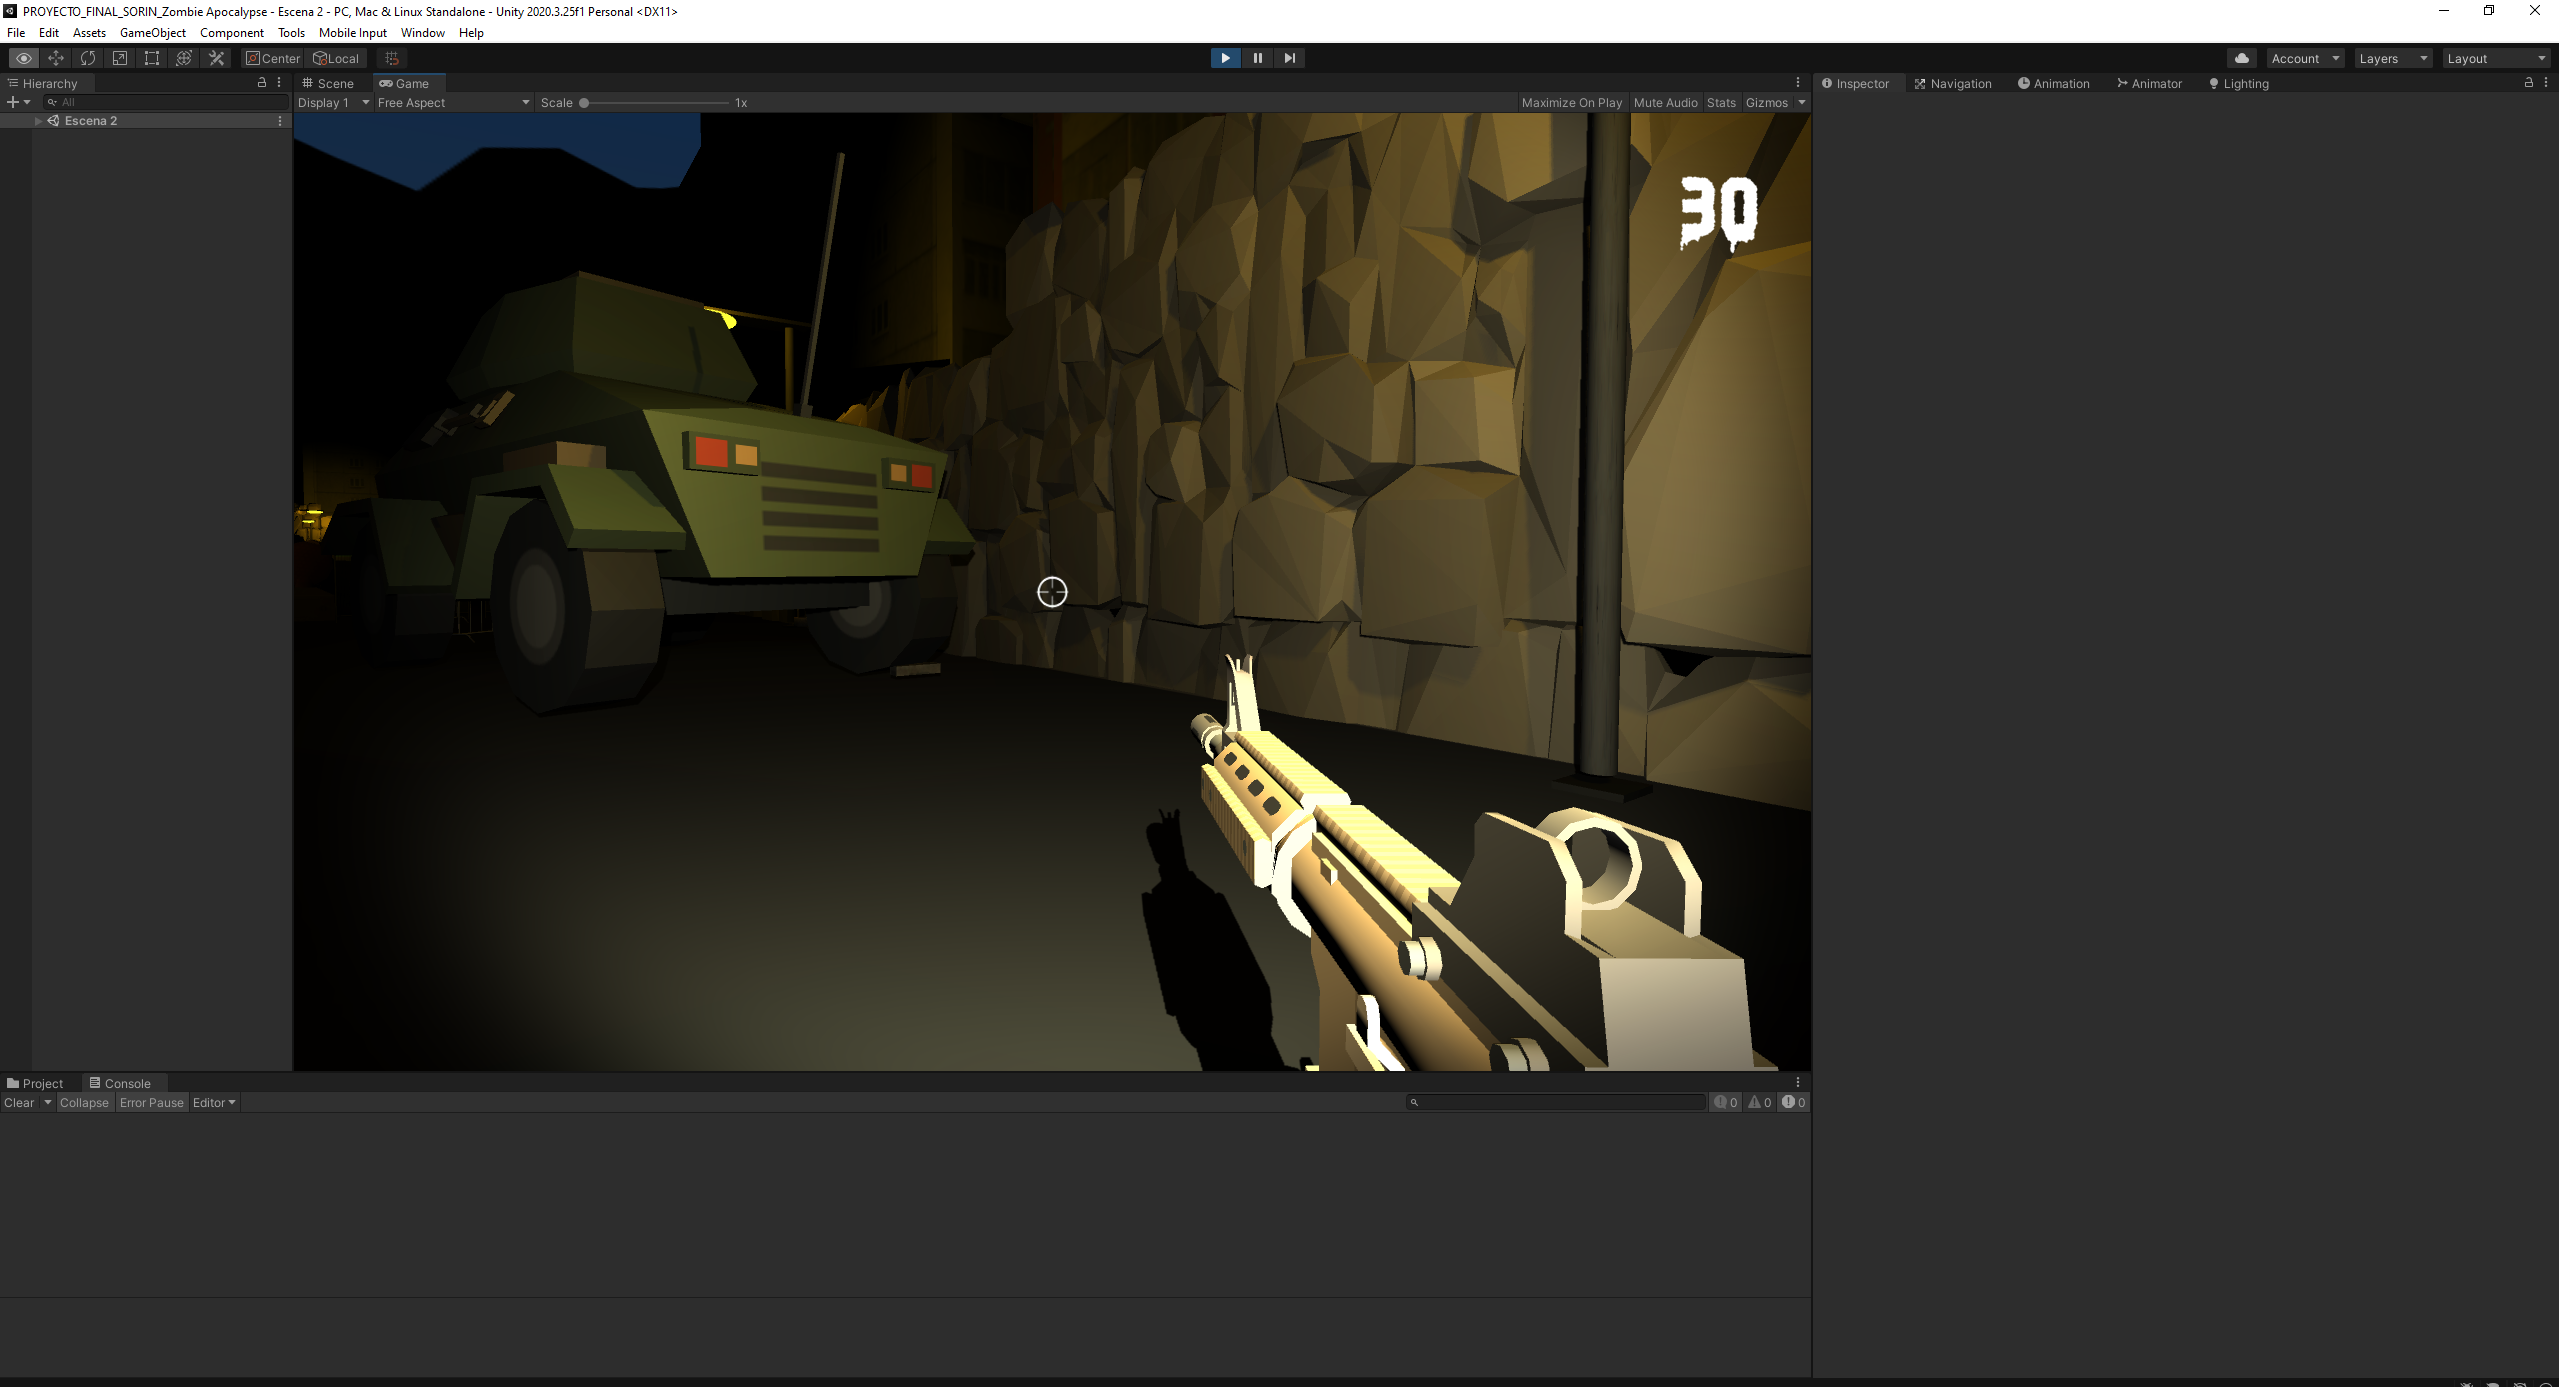Toggle Error Pause in Console
The height and width of the screenshot is (1387, 2559).
(x=152, y=1103)
